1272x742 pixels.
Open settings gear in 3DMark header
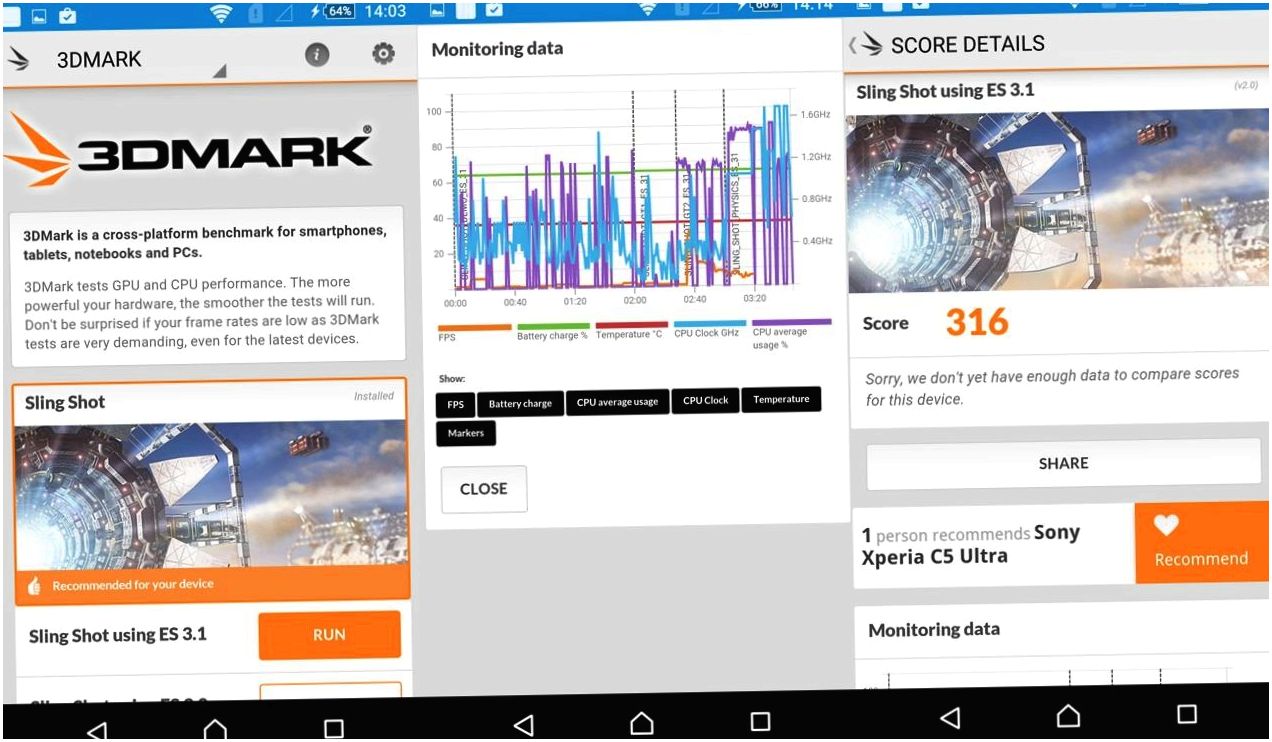pos(383,55)
